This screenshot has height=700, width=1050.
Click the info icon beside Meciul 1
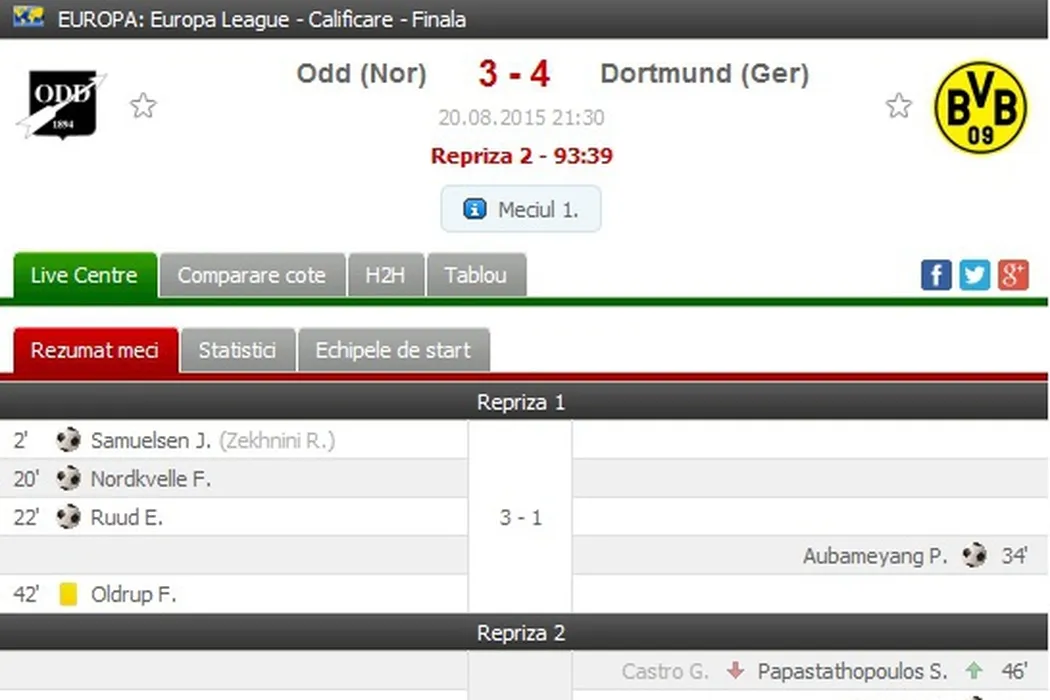point(475,210)
